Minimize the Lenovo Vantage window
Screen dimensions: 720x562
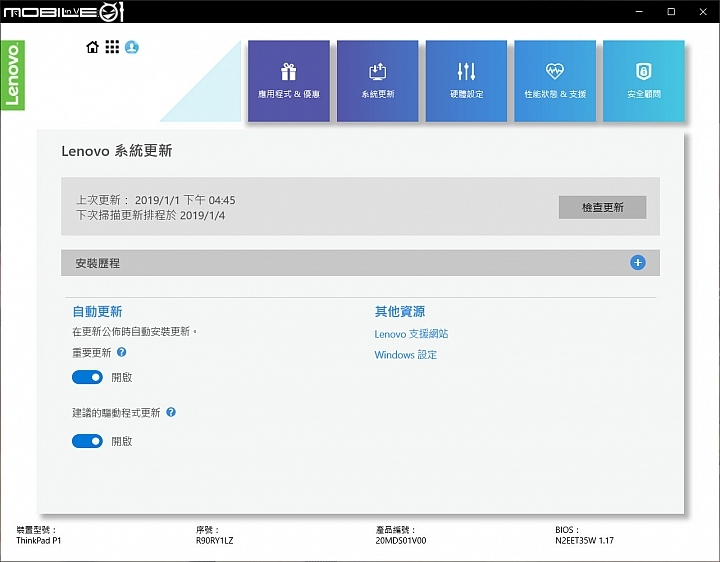point(639,11)
